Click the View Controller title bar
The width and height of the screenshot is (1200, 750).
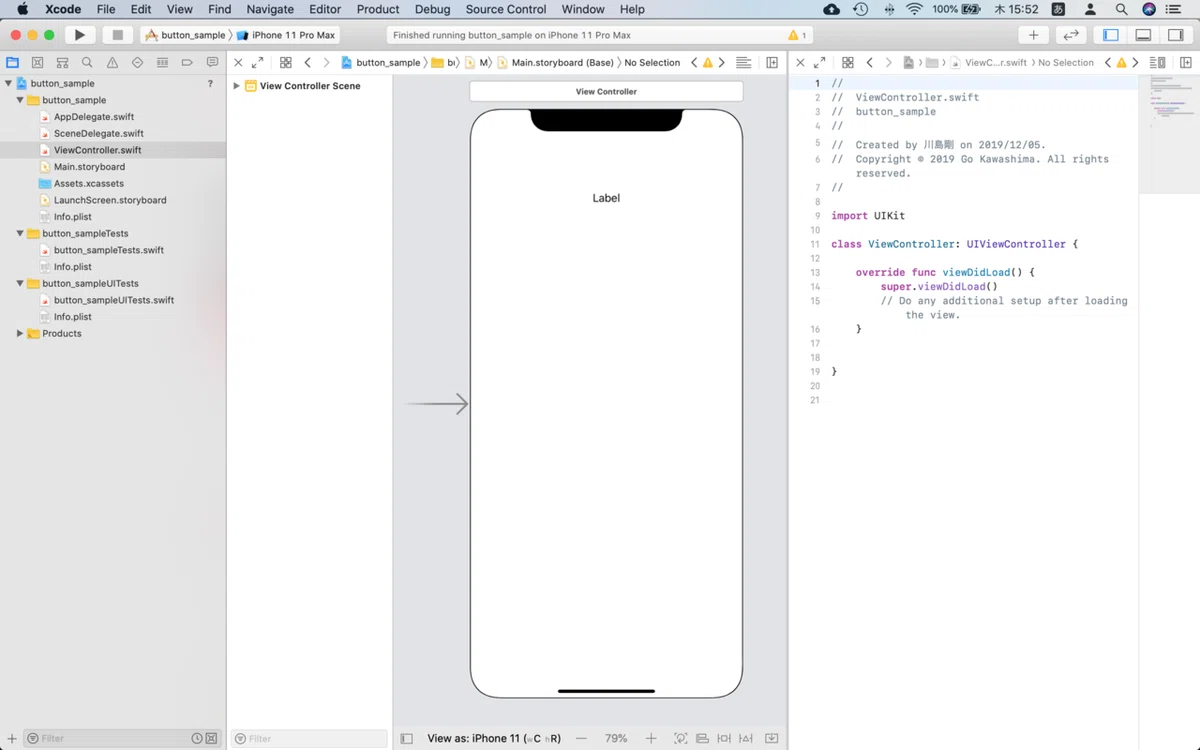point(606,91)
